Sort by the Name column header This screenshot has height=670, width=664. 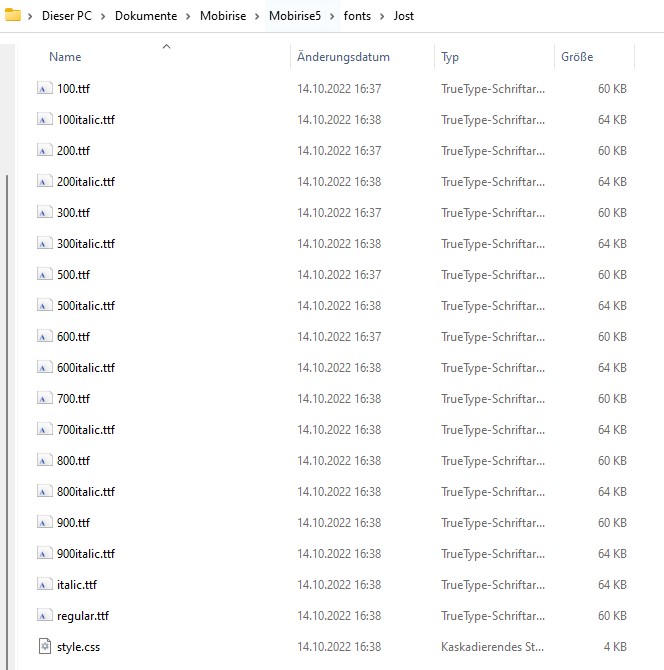[65, 57]
